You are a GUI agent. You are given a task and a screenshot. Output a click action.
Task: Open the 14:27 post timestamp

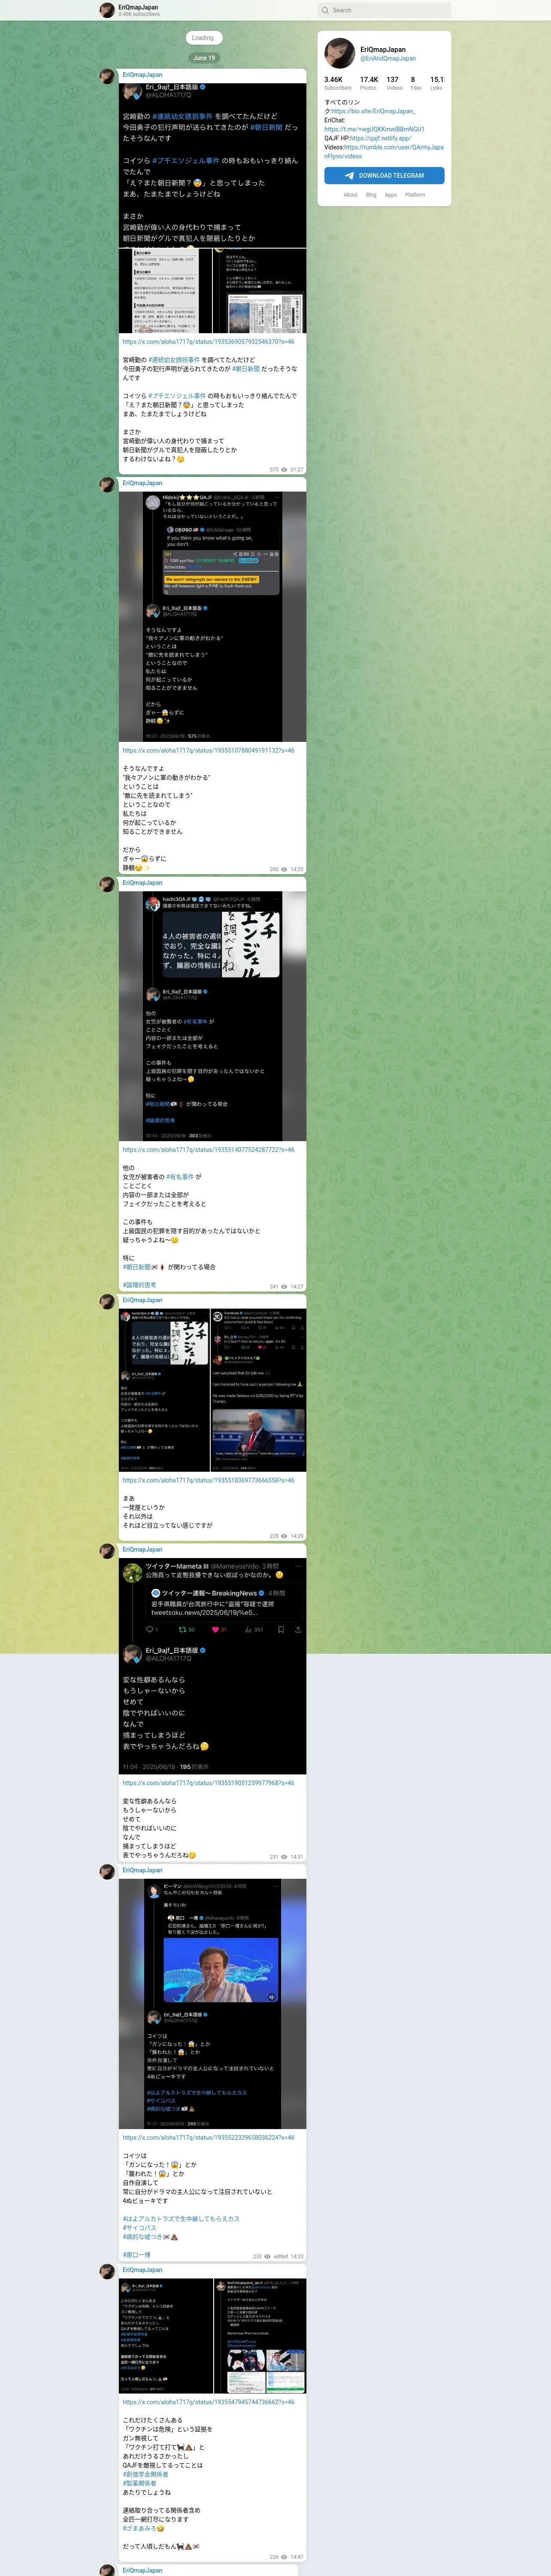click(297, 1287)
